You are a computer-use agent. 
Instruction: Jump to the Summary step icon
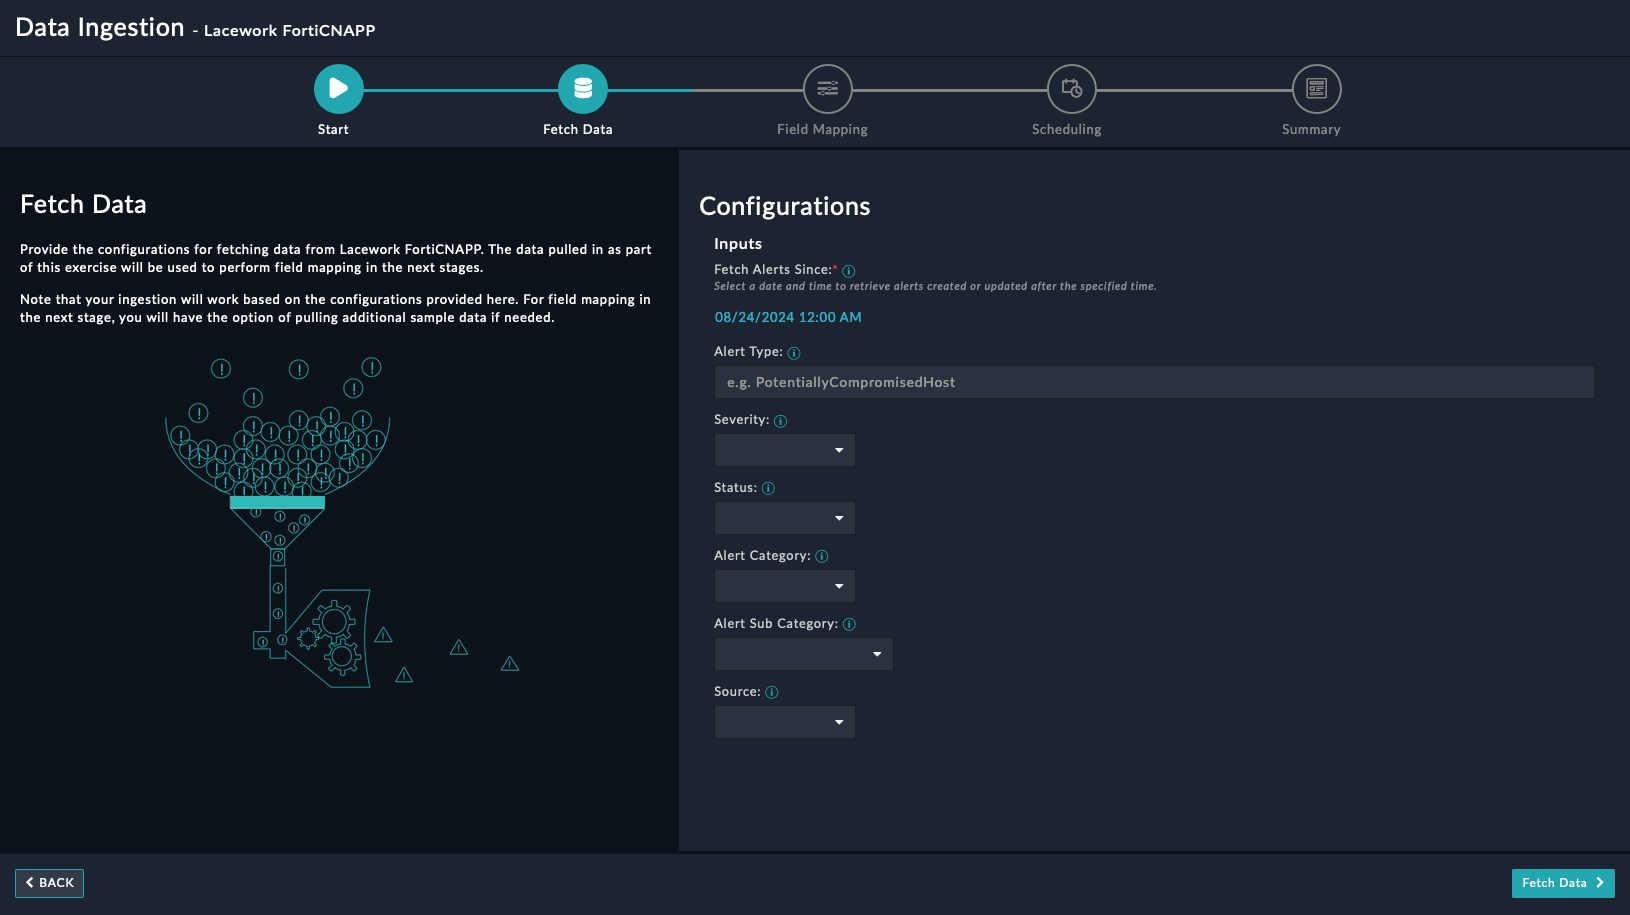pyautogui.click(x=1316, y=89)
